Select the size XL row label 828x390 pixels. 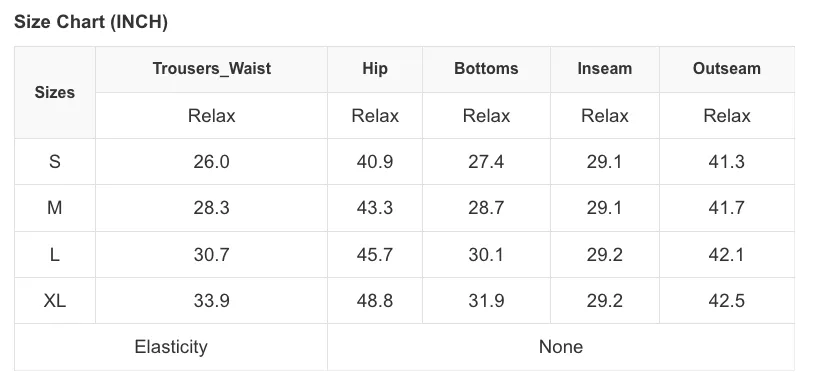[55, 301]
